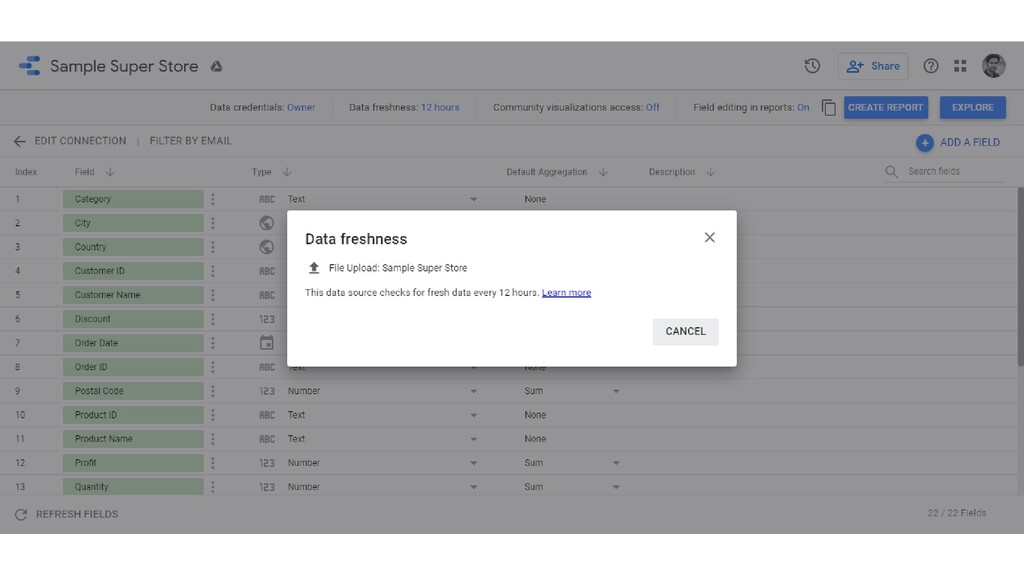Click the Looker Studio logo
The image size is (1024, 576).
click(30, 66)
